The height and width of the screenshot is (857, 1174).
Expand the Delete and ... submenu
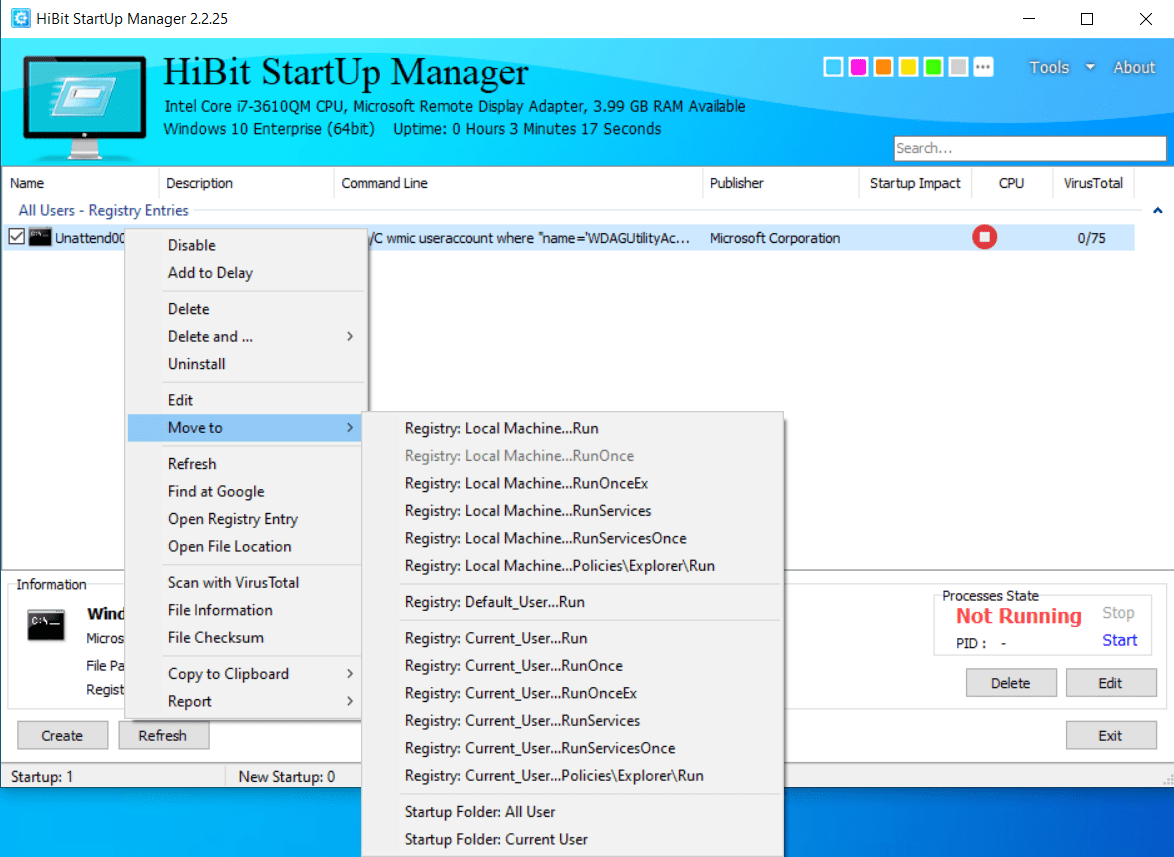point(244,336)
